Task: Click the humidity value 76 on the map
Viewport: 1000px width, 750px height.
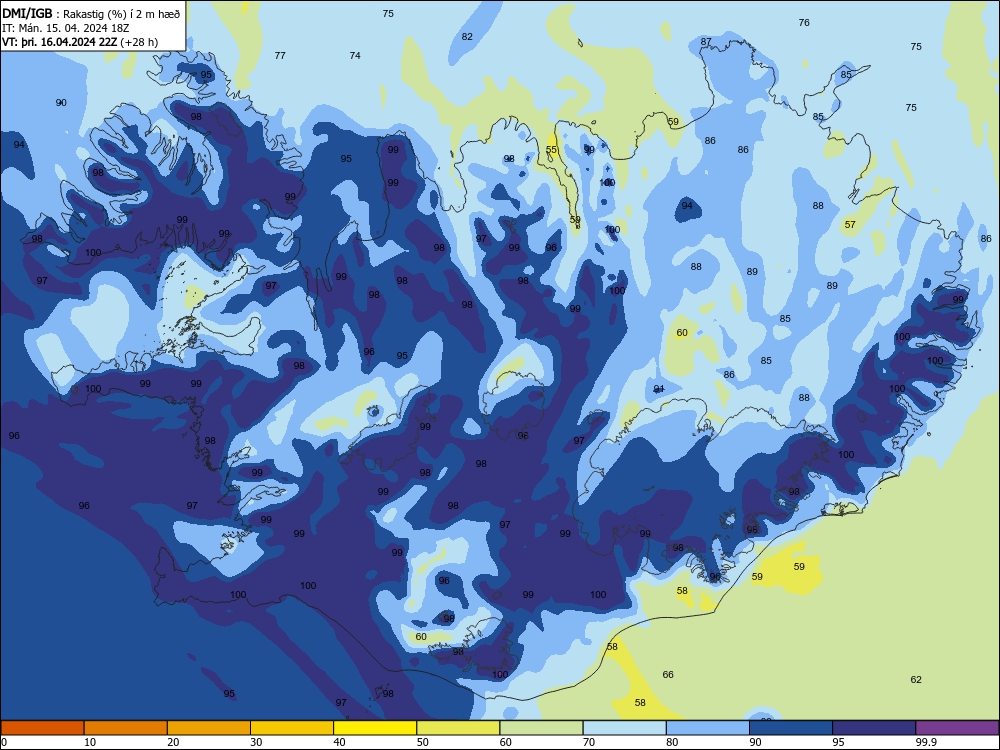Action: pyautogui.click(x=804, y=23)
